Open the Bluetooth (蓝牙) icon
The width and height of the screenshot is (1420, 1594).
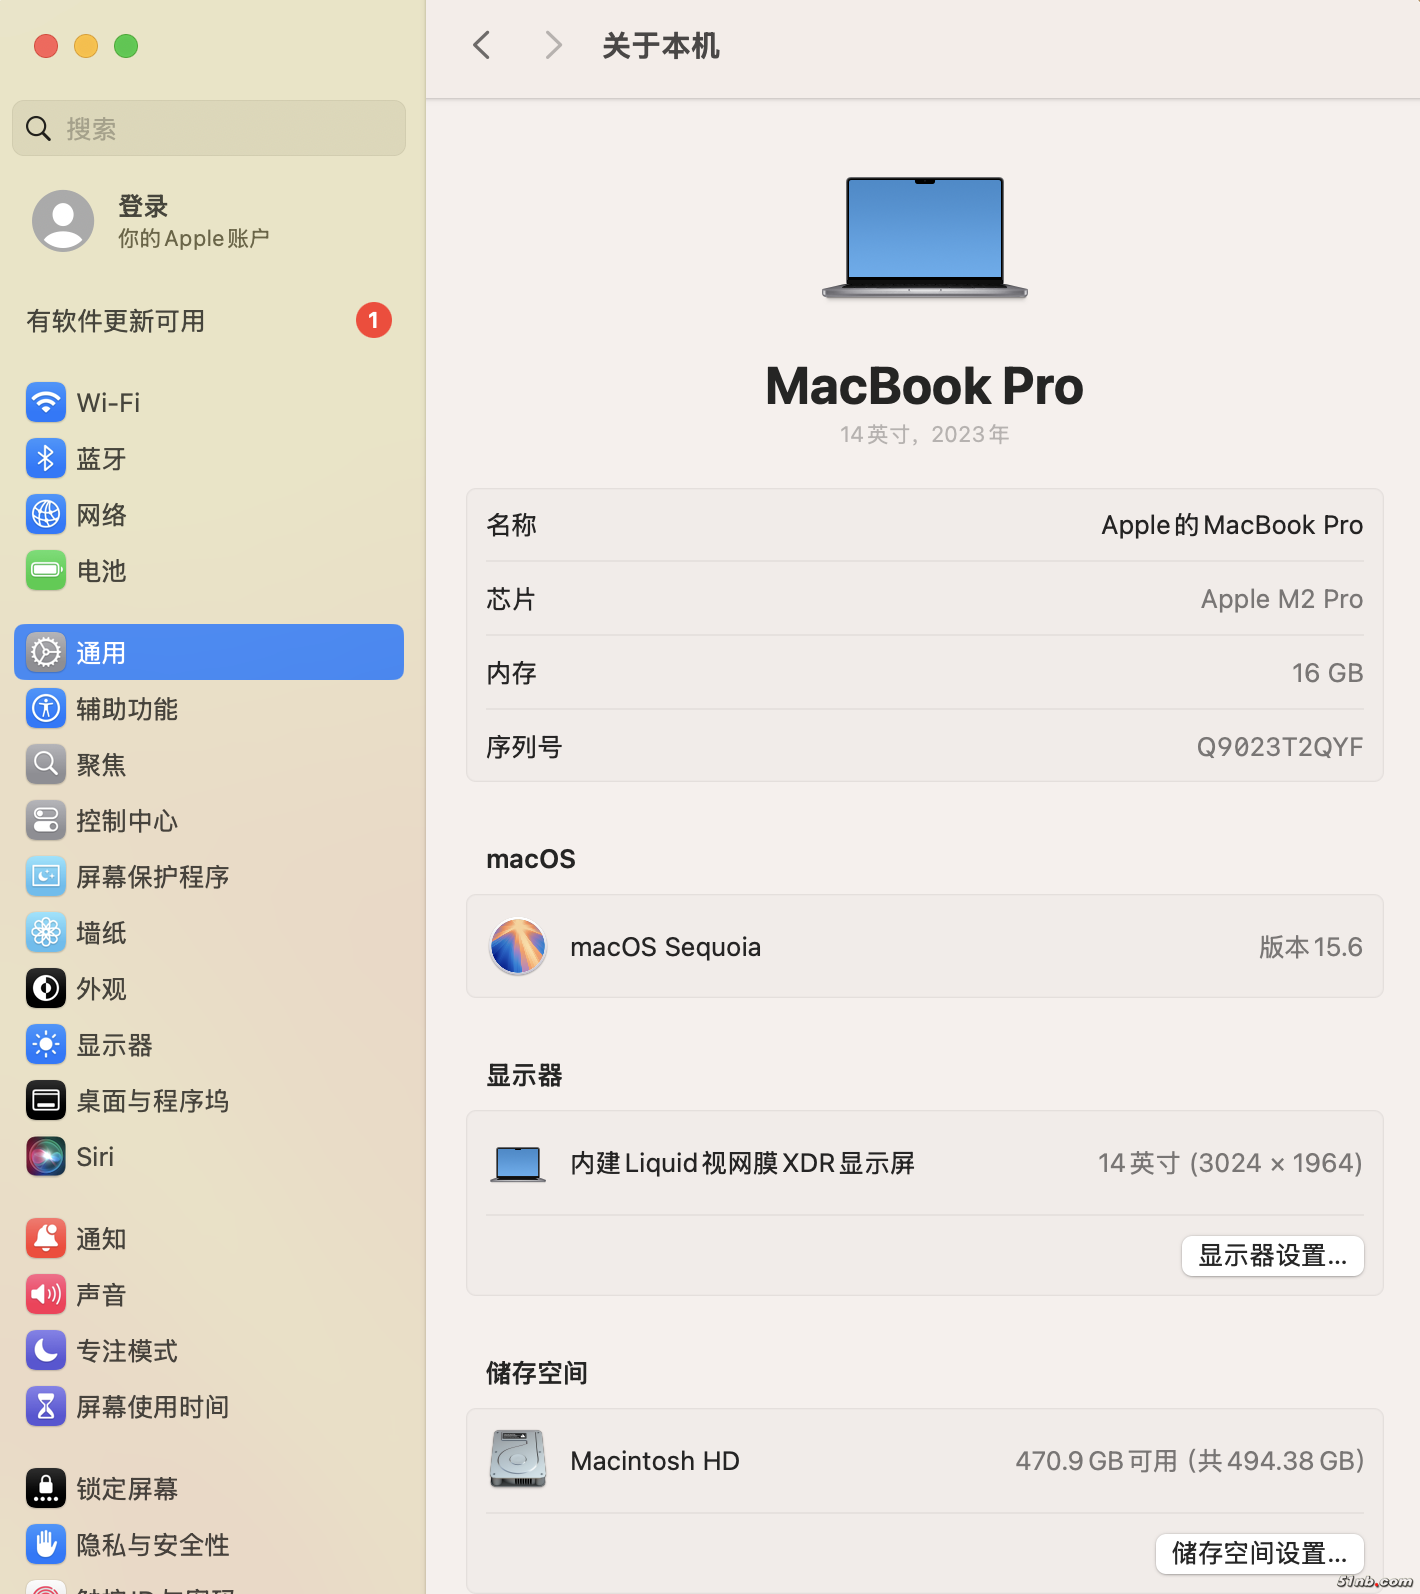pyautogui.click(x=46, y=458)
